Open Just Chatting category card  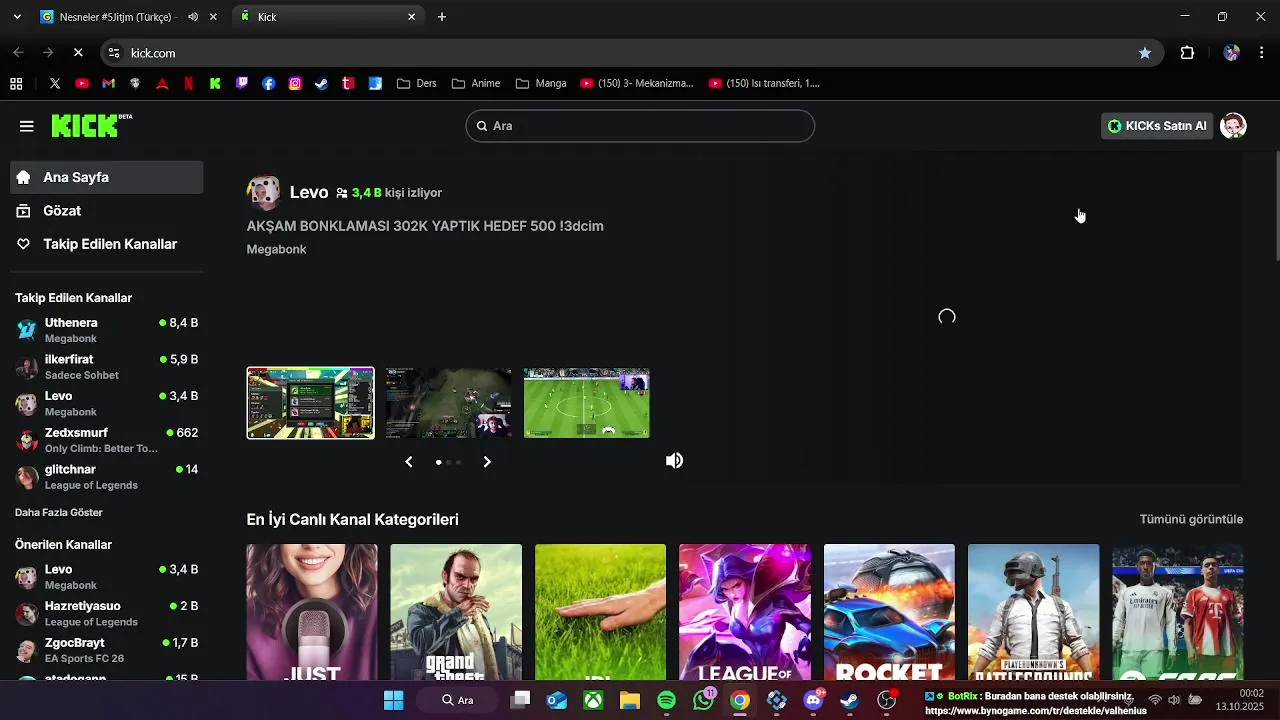pyautogui.click(x=312, y=612)
